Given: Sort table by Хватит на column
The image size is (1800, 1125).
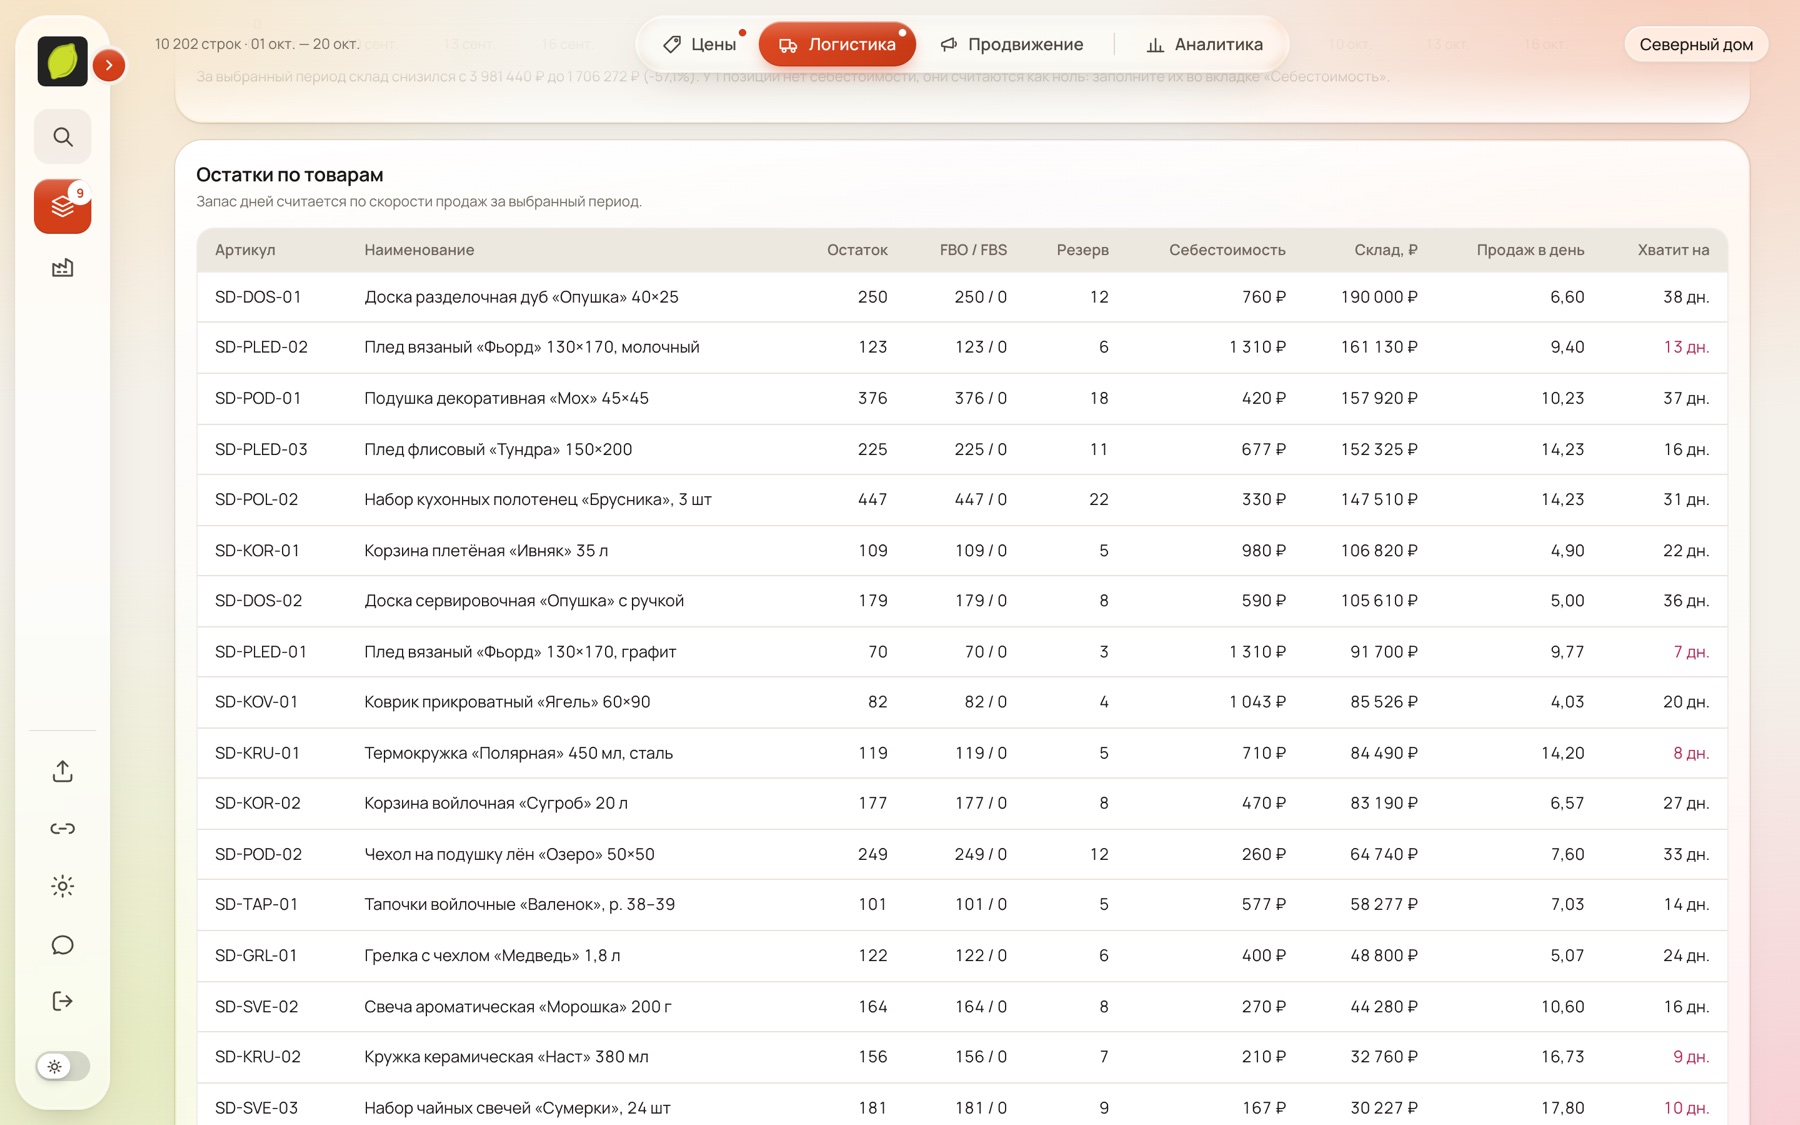Looking at the screenshot, I should click(1673, 250).
